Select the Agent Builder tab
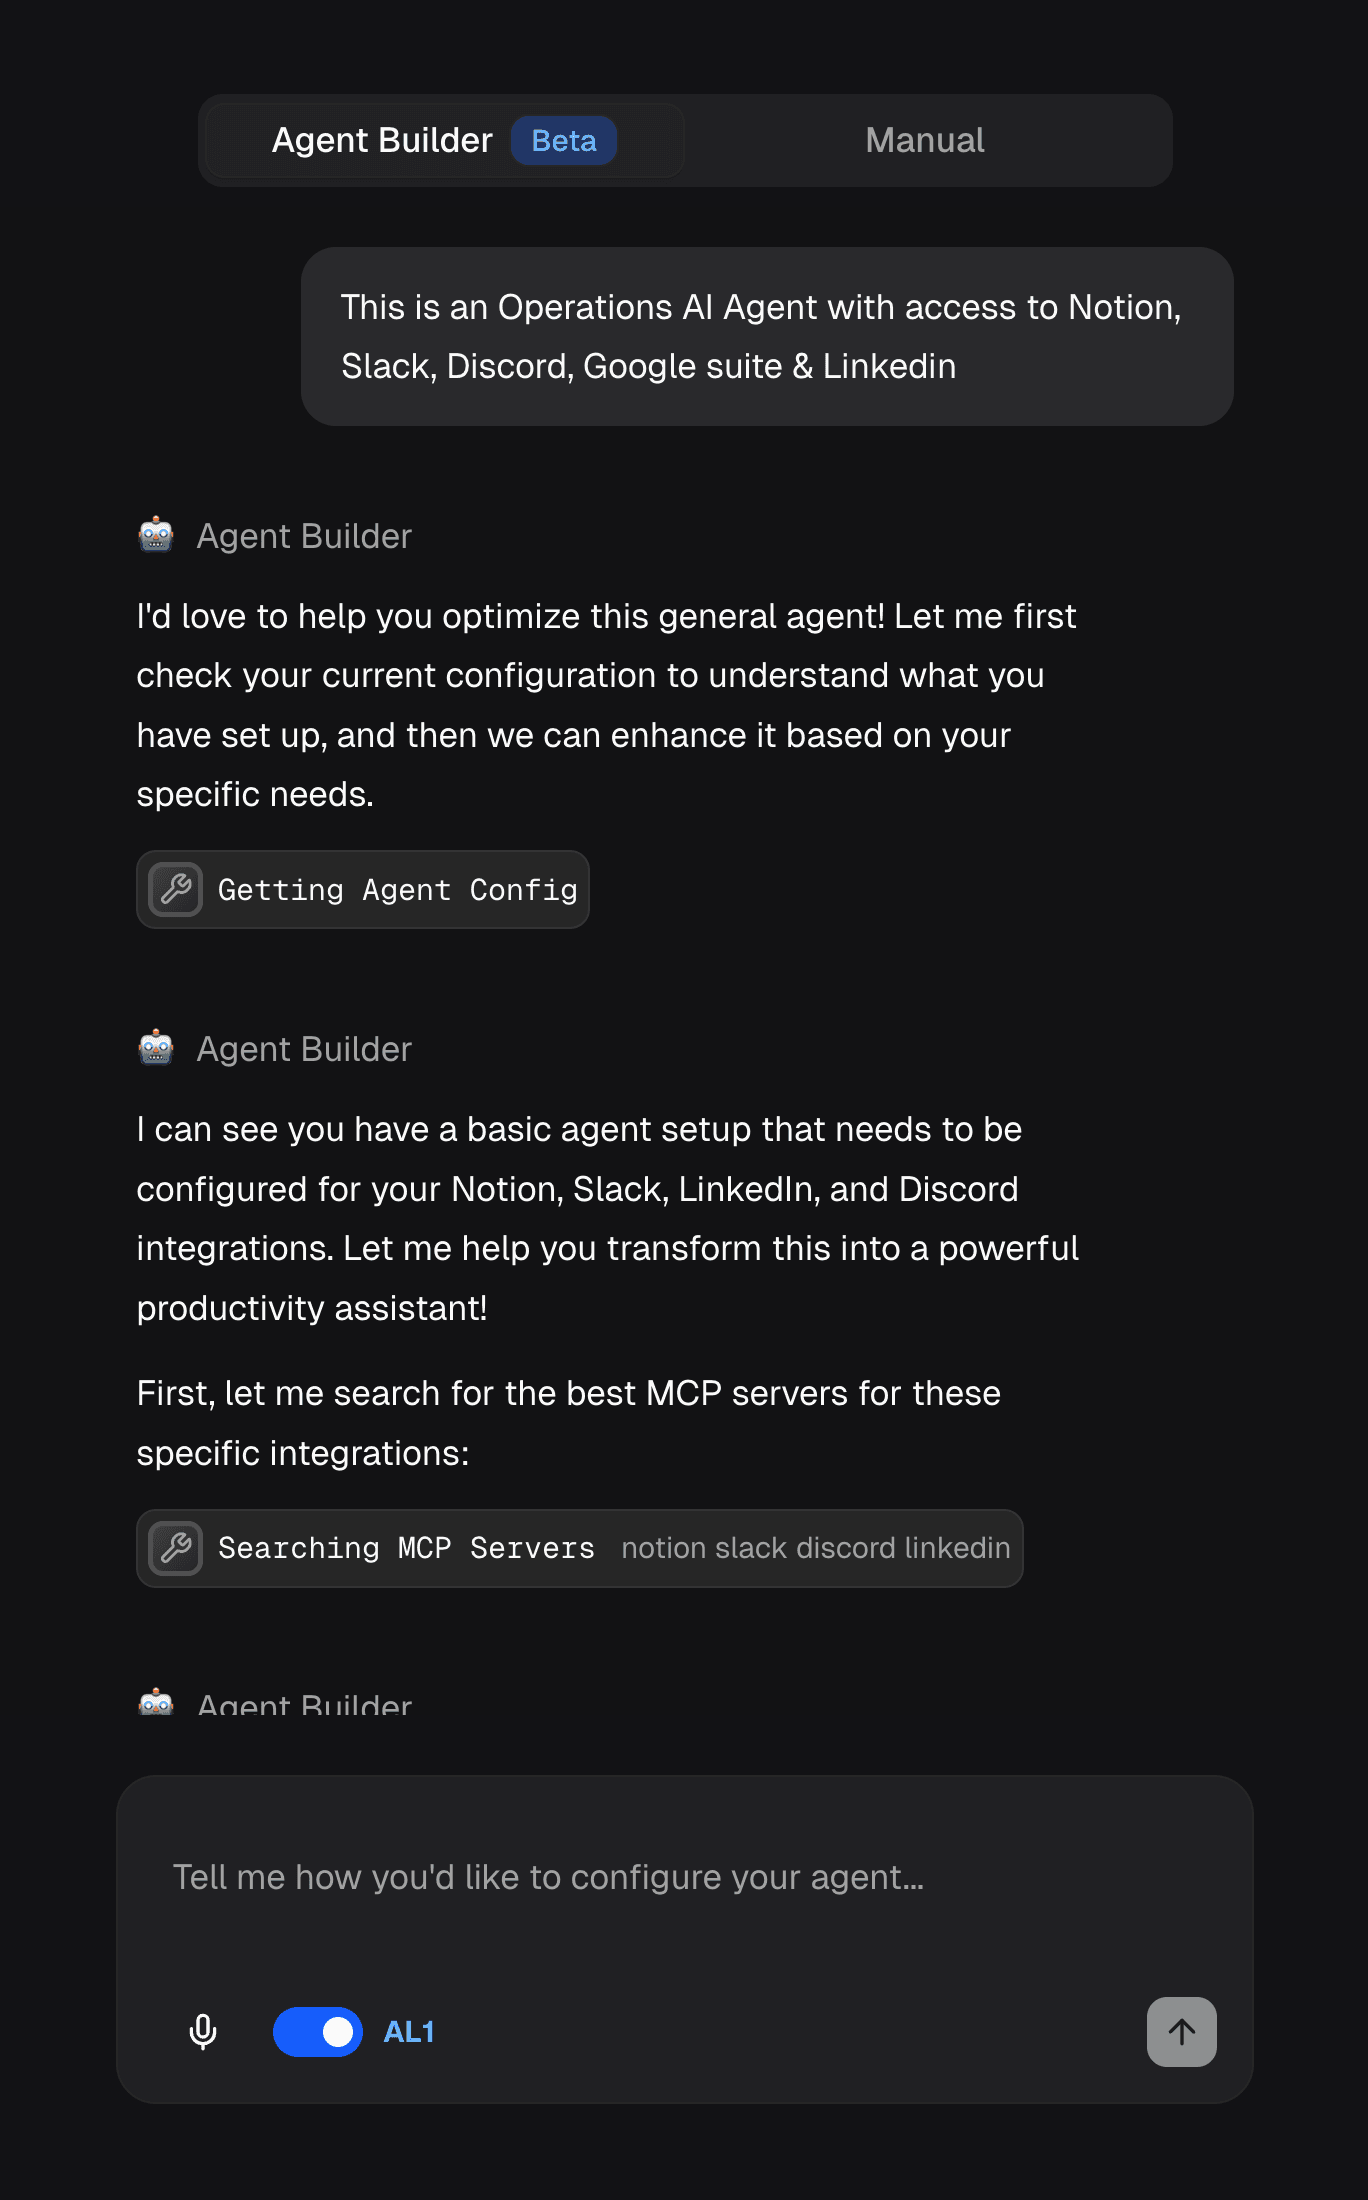The width and height of the screenshot is (1368, 2200). coord(381,140)
